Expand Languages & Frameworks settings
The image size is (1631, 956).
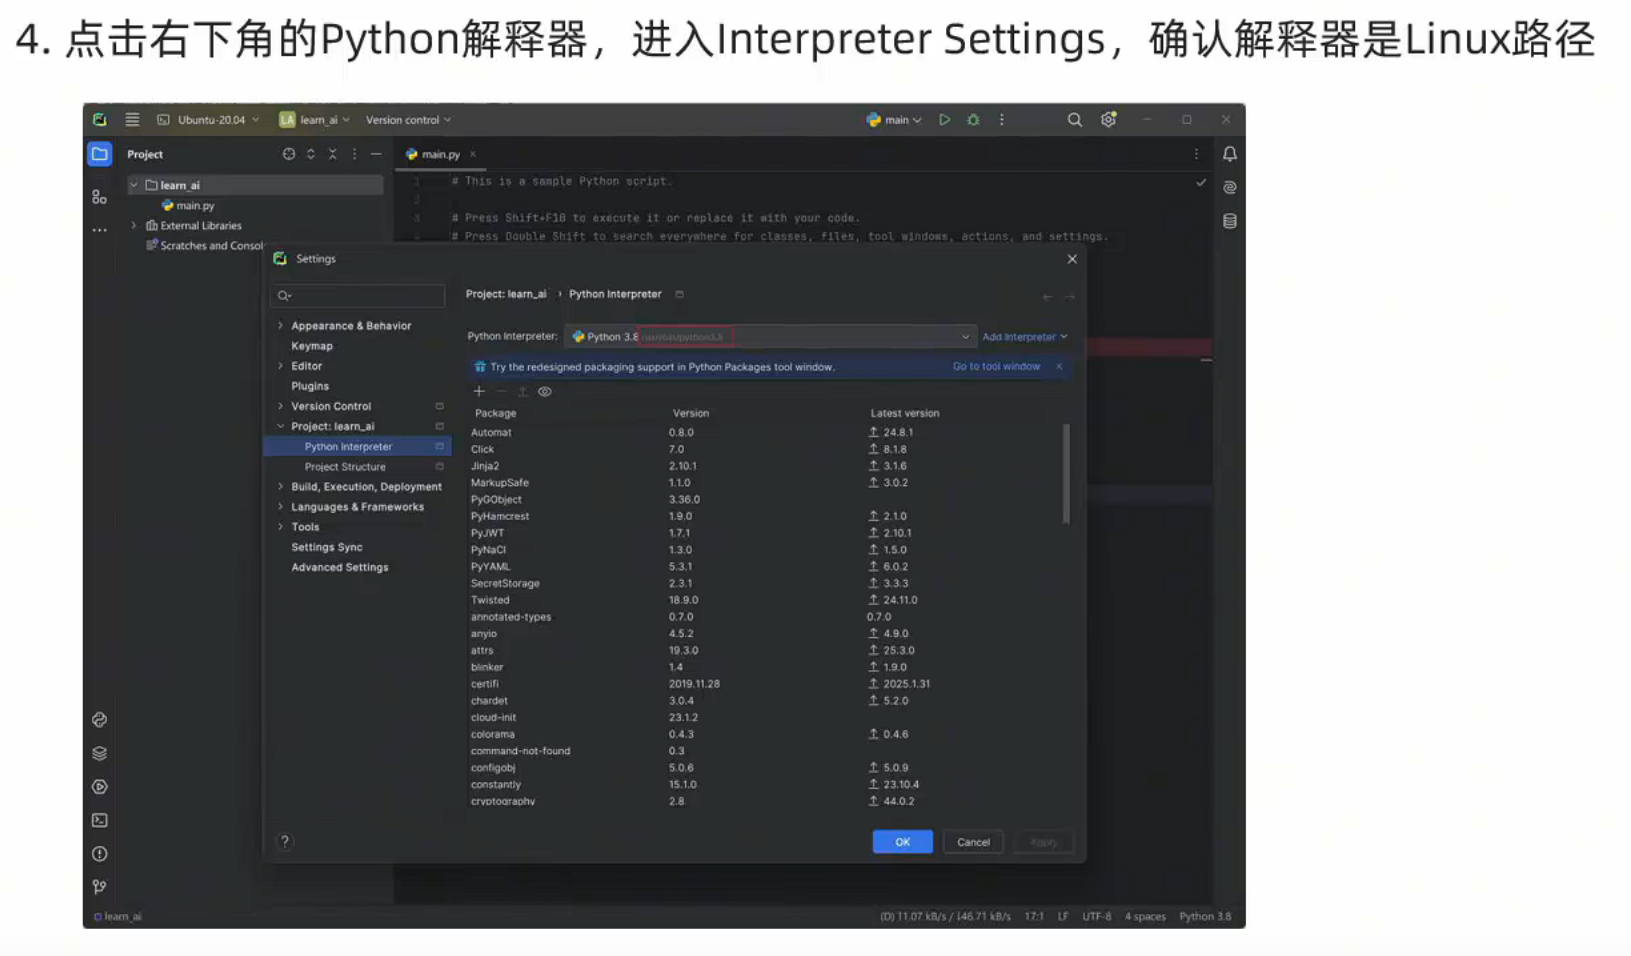280,507
